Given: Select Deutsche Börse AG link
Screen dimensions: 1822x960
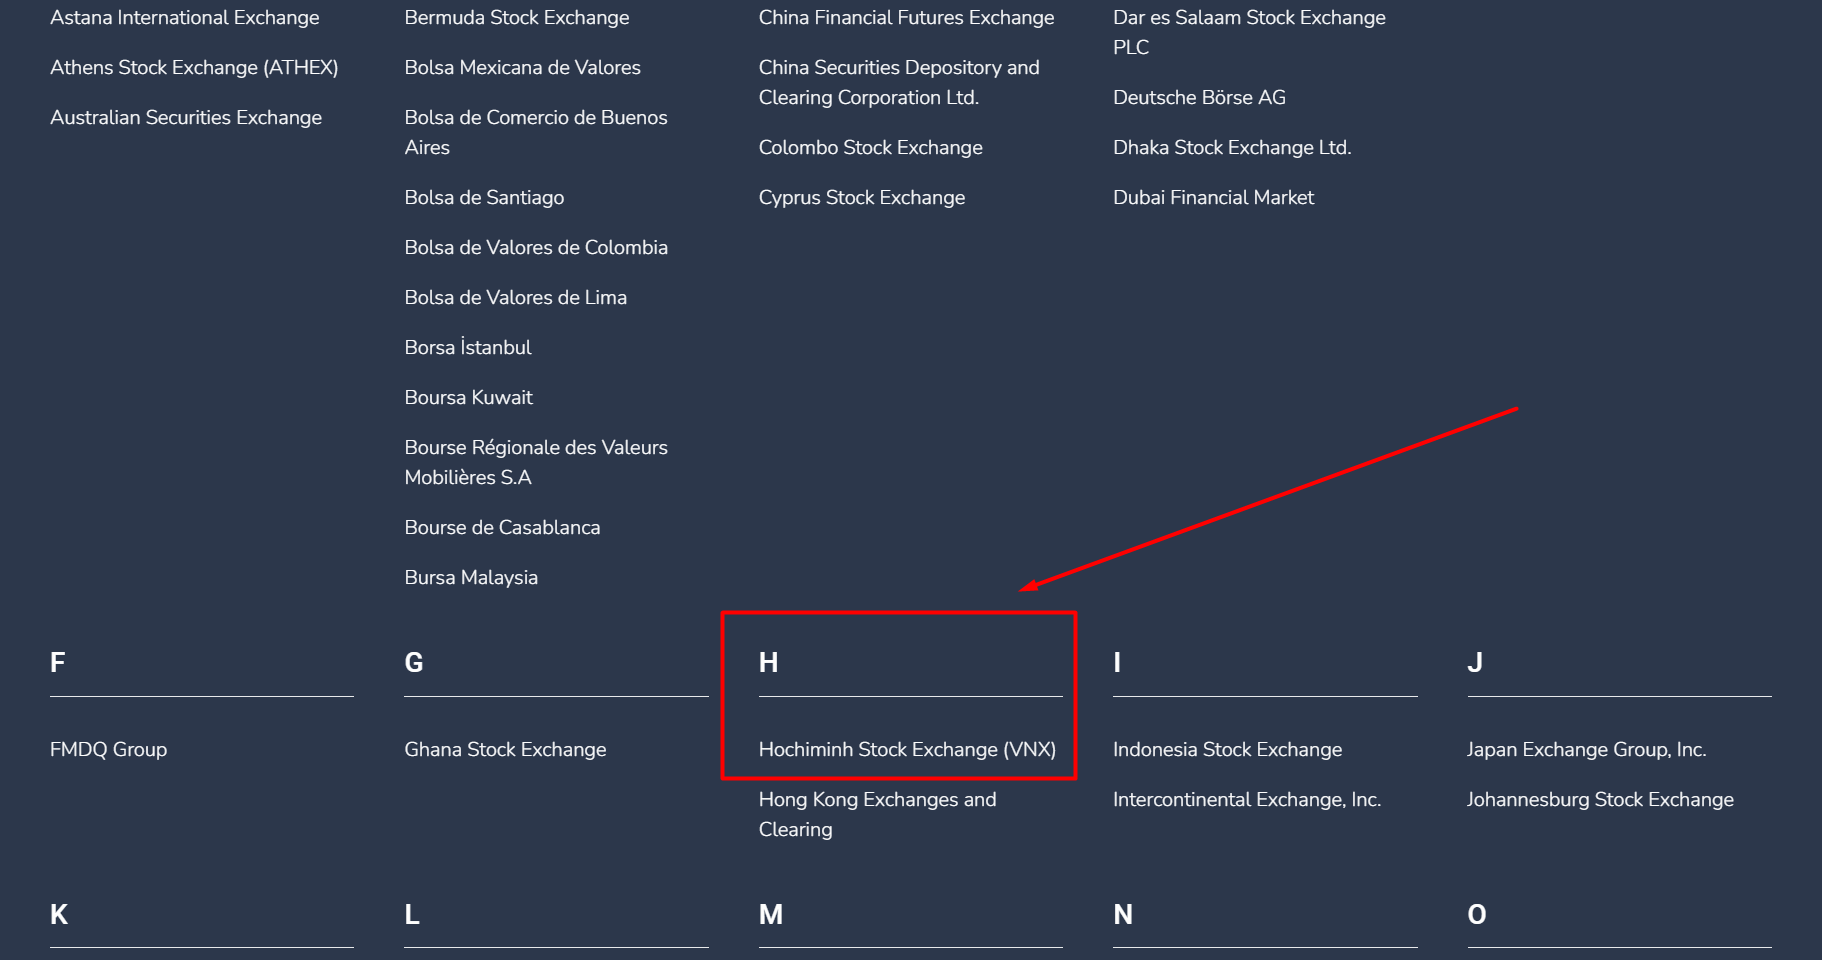Looking at the screenshot, I should point(1200,97).
